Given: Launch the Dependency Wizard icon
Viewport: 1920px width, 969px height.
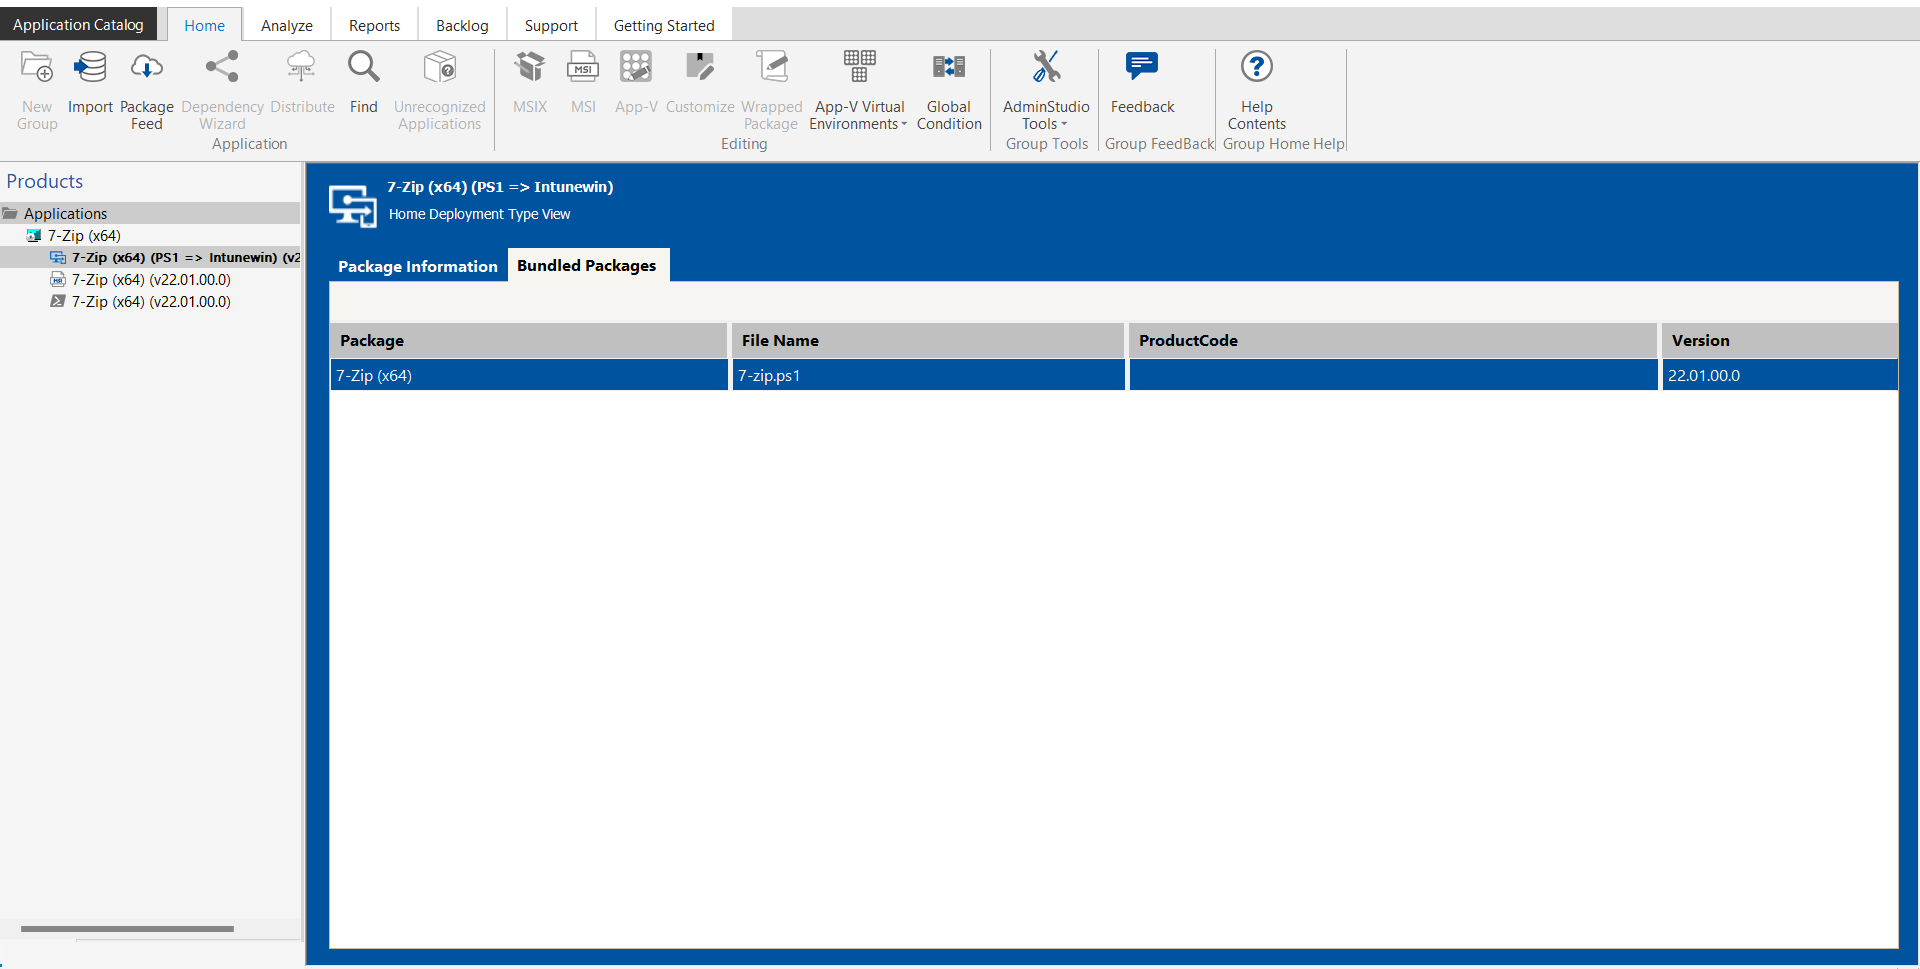Looking at the screenshot, I should [x=222, y=68].
